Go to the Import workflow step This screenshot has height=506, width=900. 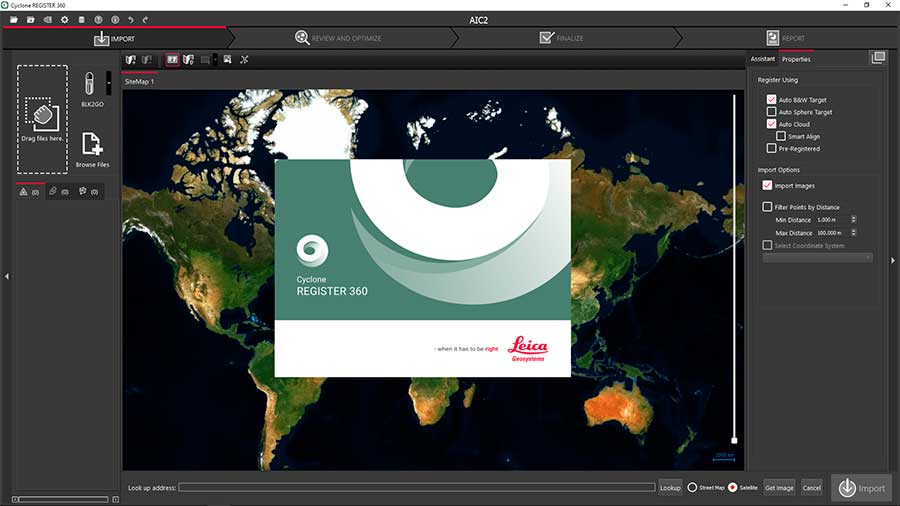click(x=115, y=38)
